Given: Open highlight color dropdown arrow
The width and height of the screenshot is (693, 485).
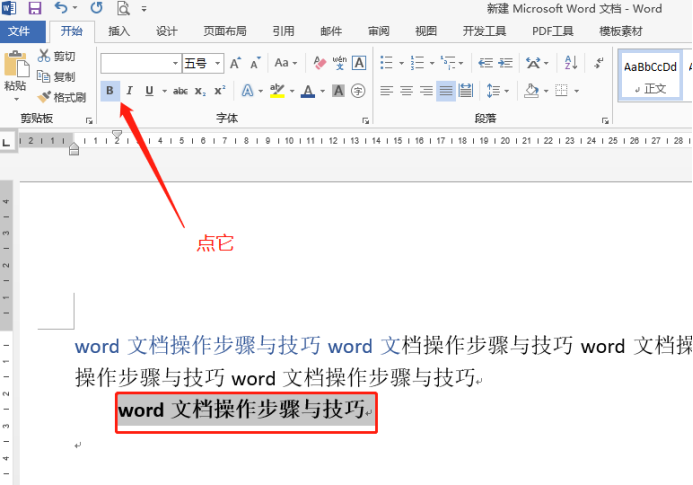Looking at the screenshot, I should [x=292, y=92].
